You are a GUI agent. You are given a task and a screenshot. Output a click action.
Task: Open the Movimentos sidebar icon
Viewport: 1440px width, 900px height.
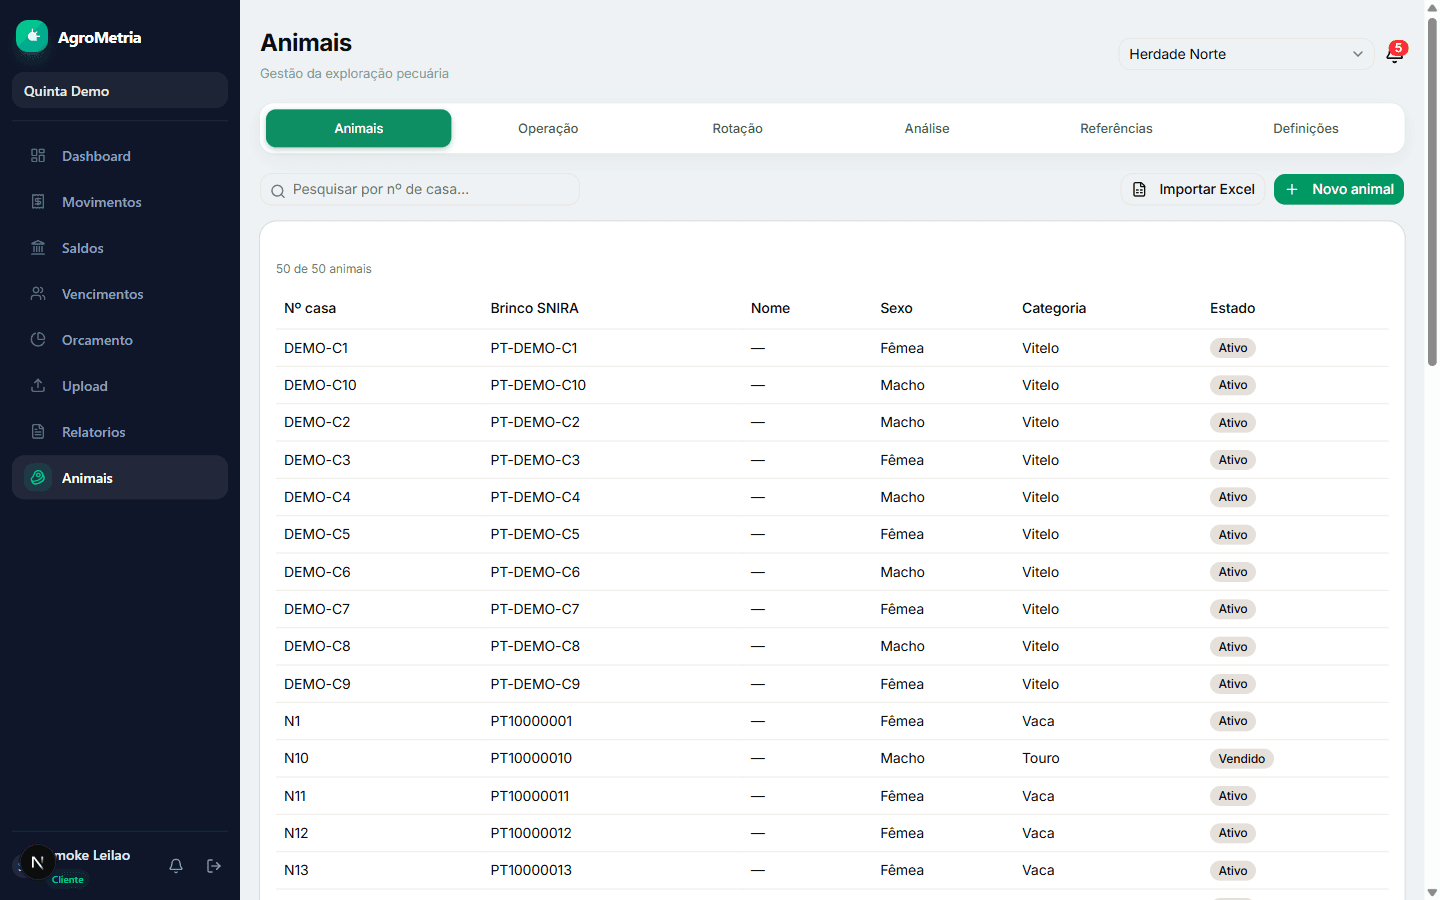[x=38, y=201]
